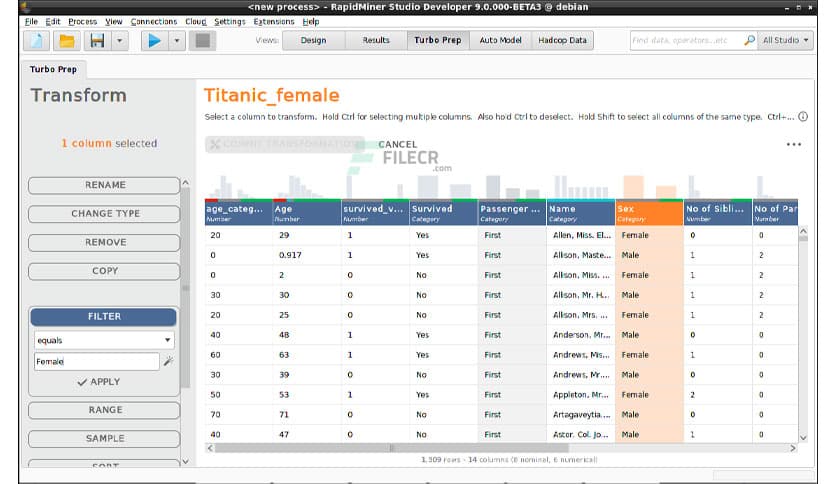Click the new process document icon

pos(36,41)
